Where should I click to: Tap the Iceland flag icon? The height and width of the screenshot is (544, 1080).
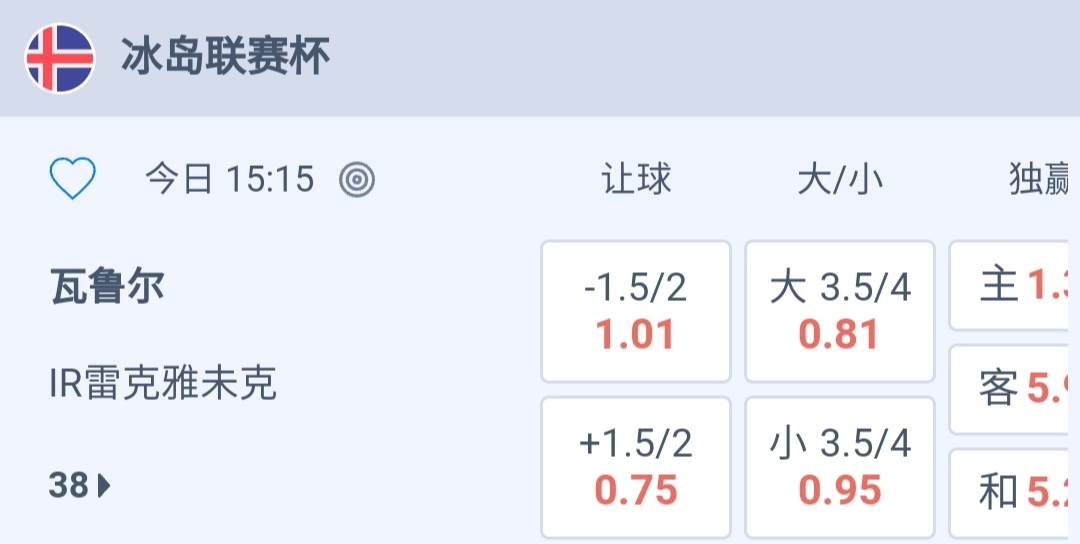60,58
